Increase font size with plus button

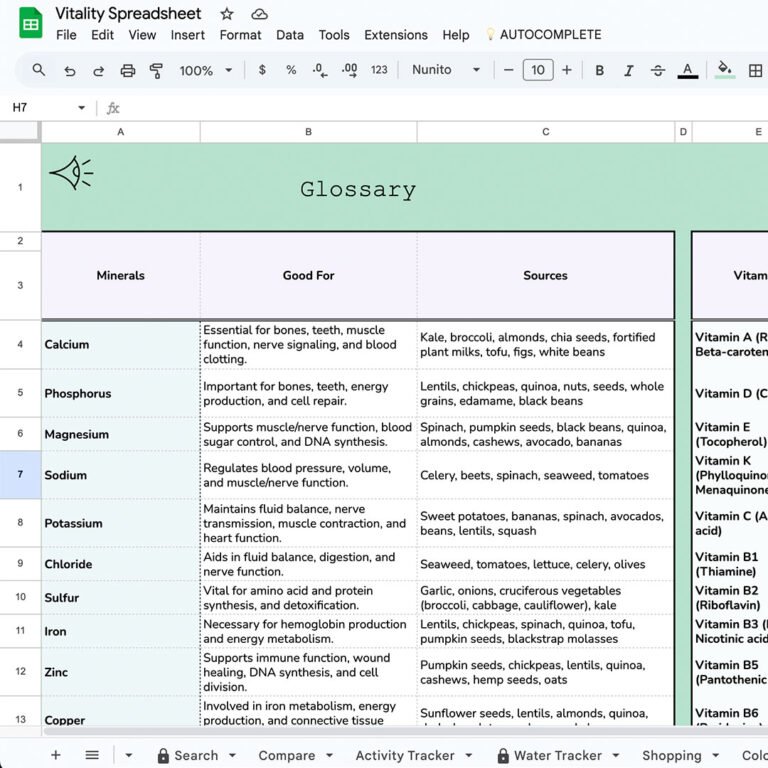(x=567, y=70)
